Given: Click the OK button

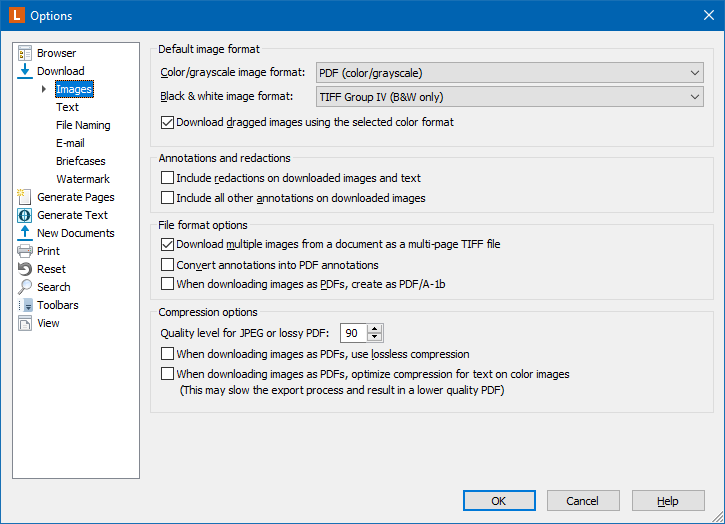Looking at the screenshot, I should tap(499, 501).
